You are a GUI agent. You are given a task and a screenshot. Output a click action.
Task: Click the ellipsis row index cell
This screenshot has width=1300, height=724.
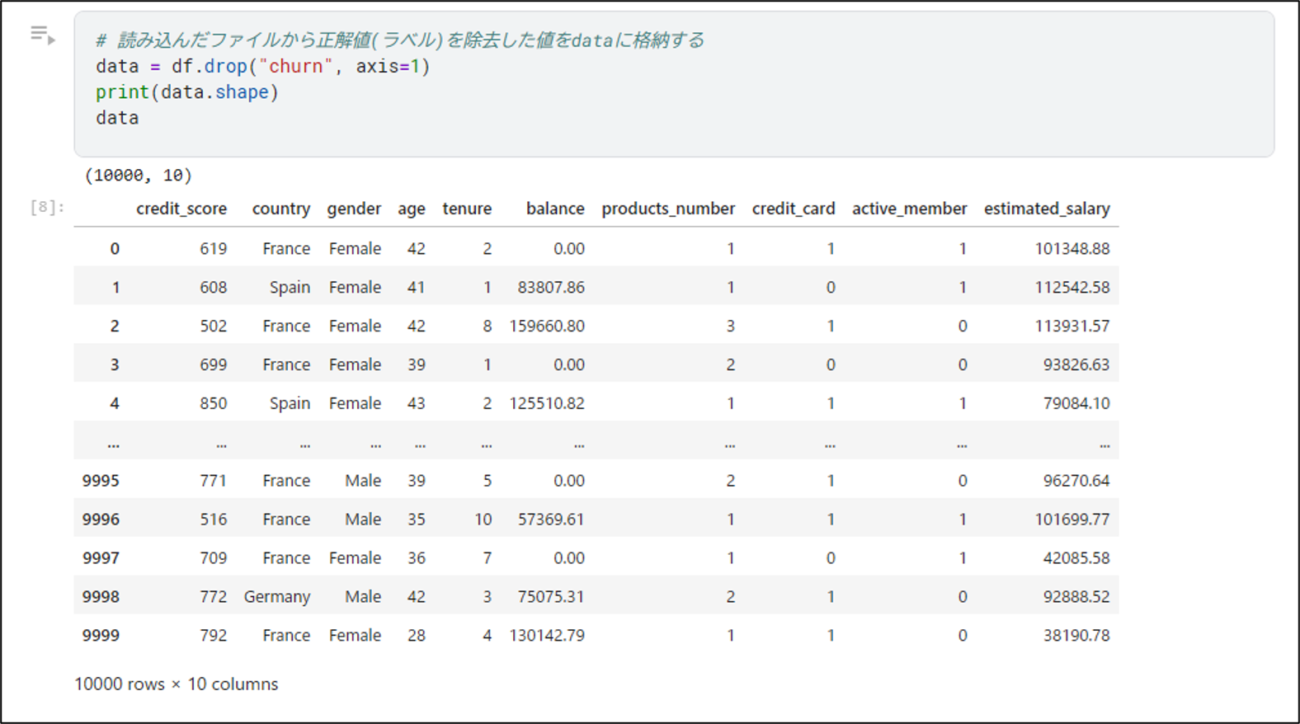[x=114, y=442]
